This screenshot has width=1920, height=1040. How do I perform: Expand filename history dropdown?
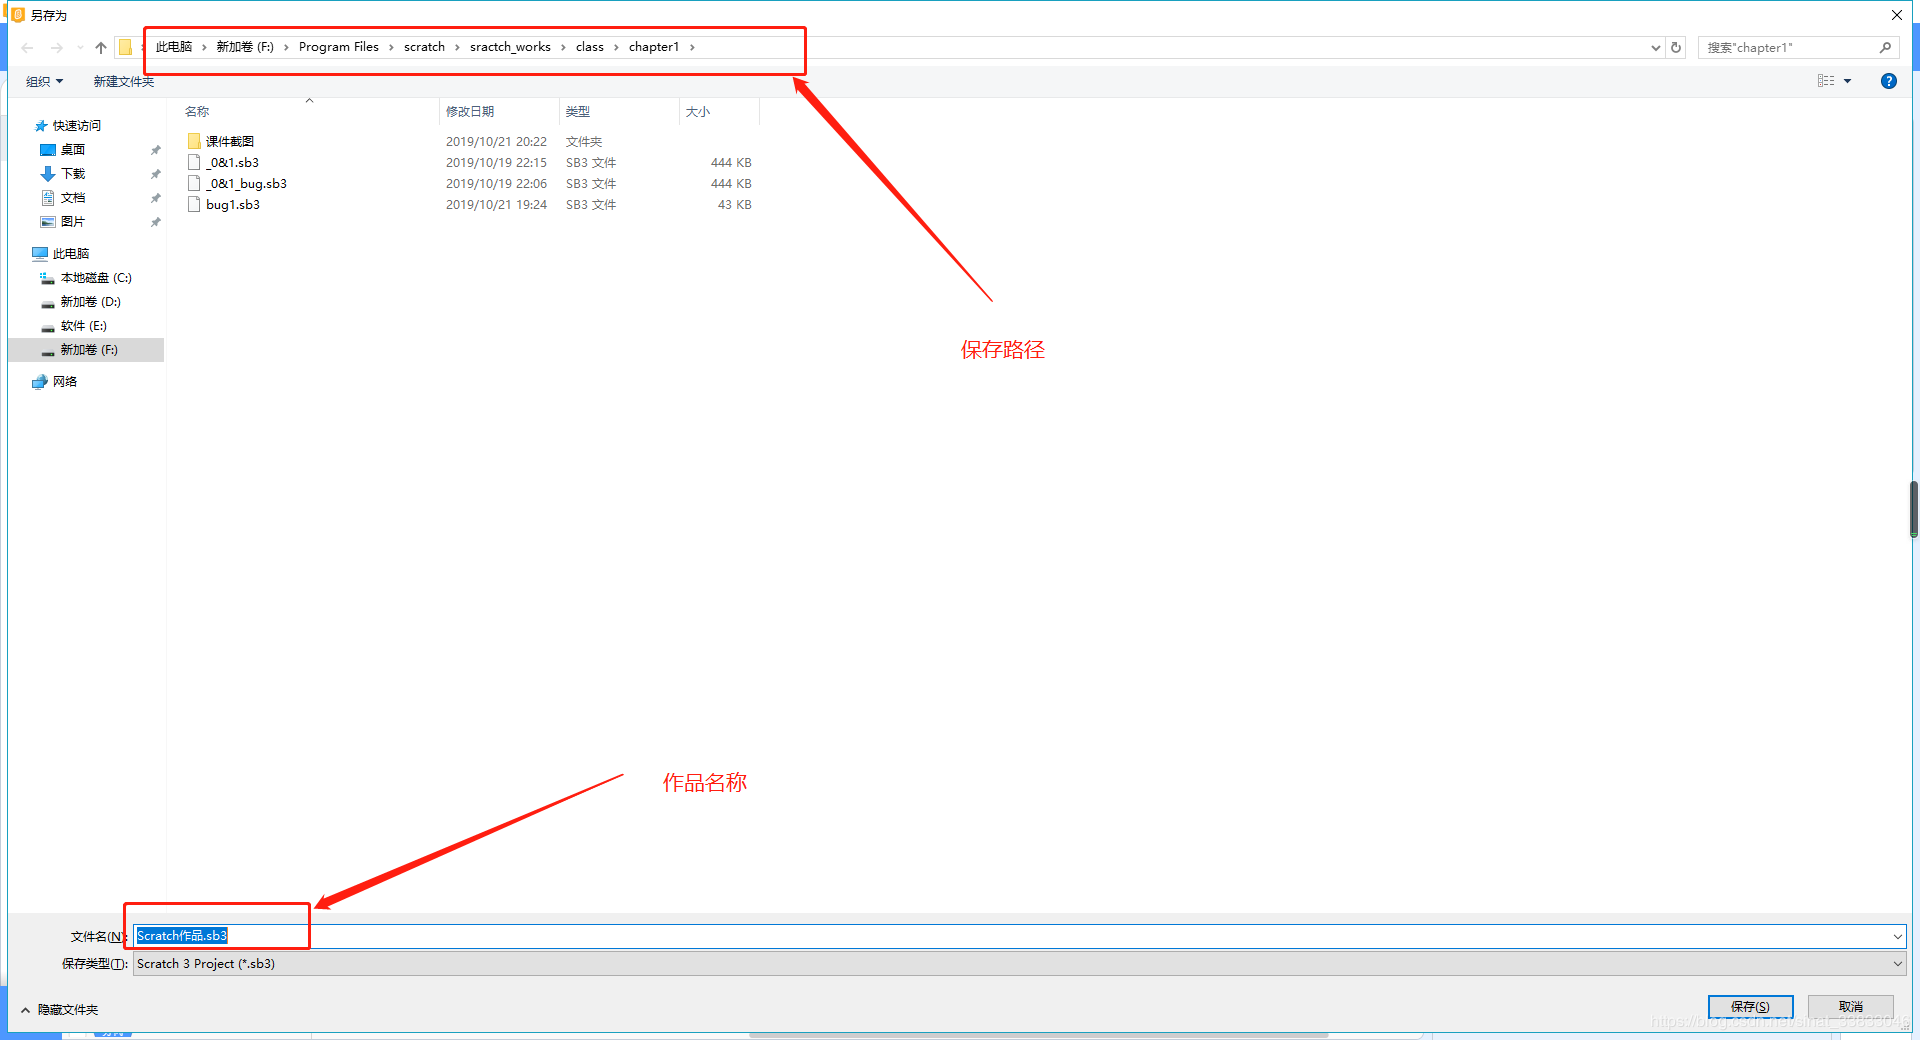coord(1897,936)
